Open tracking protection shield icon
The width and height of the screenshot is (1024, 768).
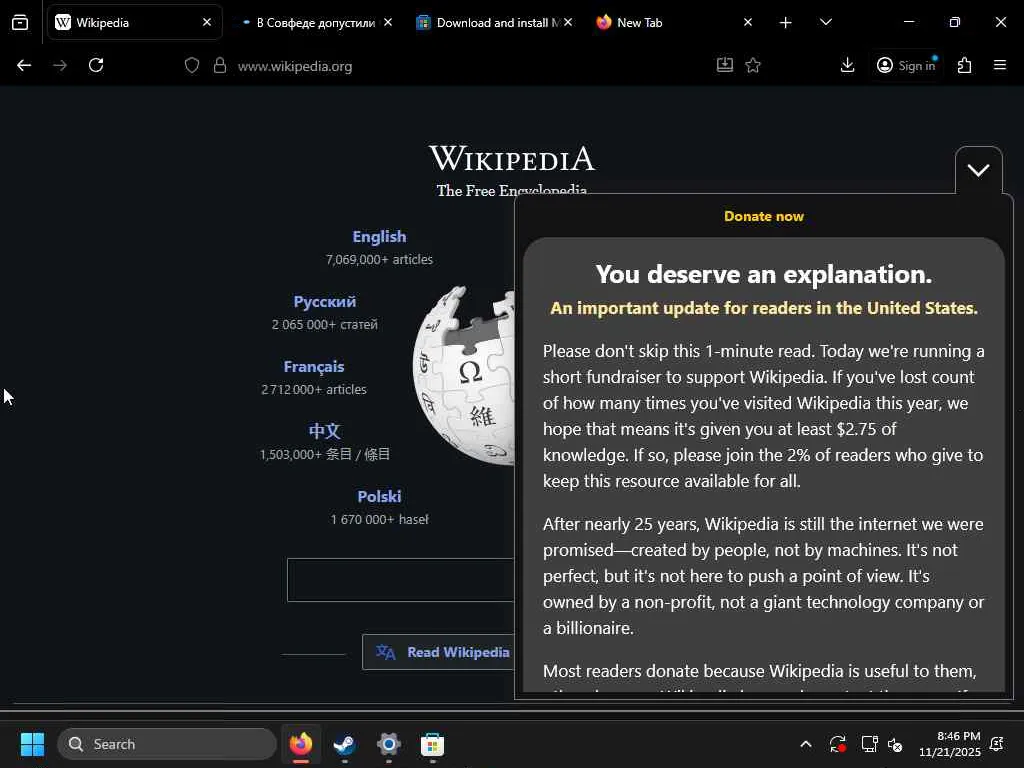point(191,65)
